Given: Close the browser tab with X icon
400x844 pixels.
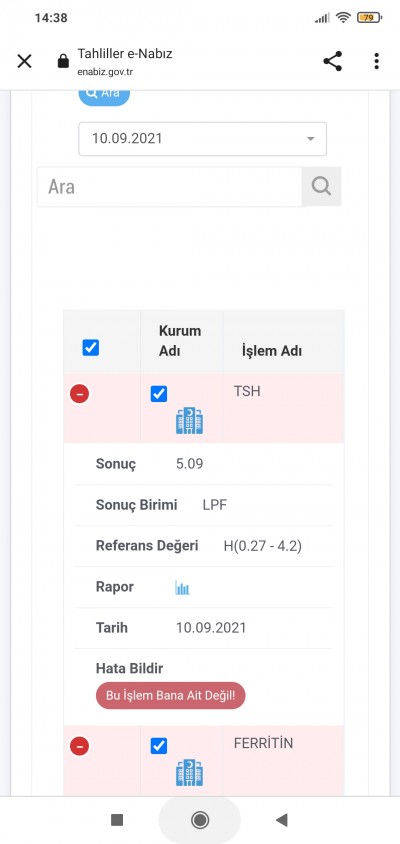Looking at the screenshot, I should [x=24, y=61].
